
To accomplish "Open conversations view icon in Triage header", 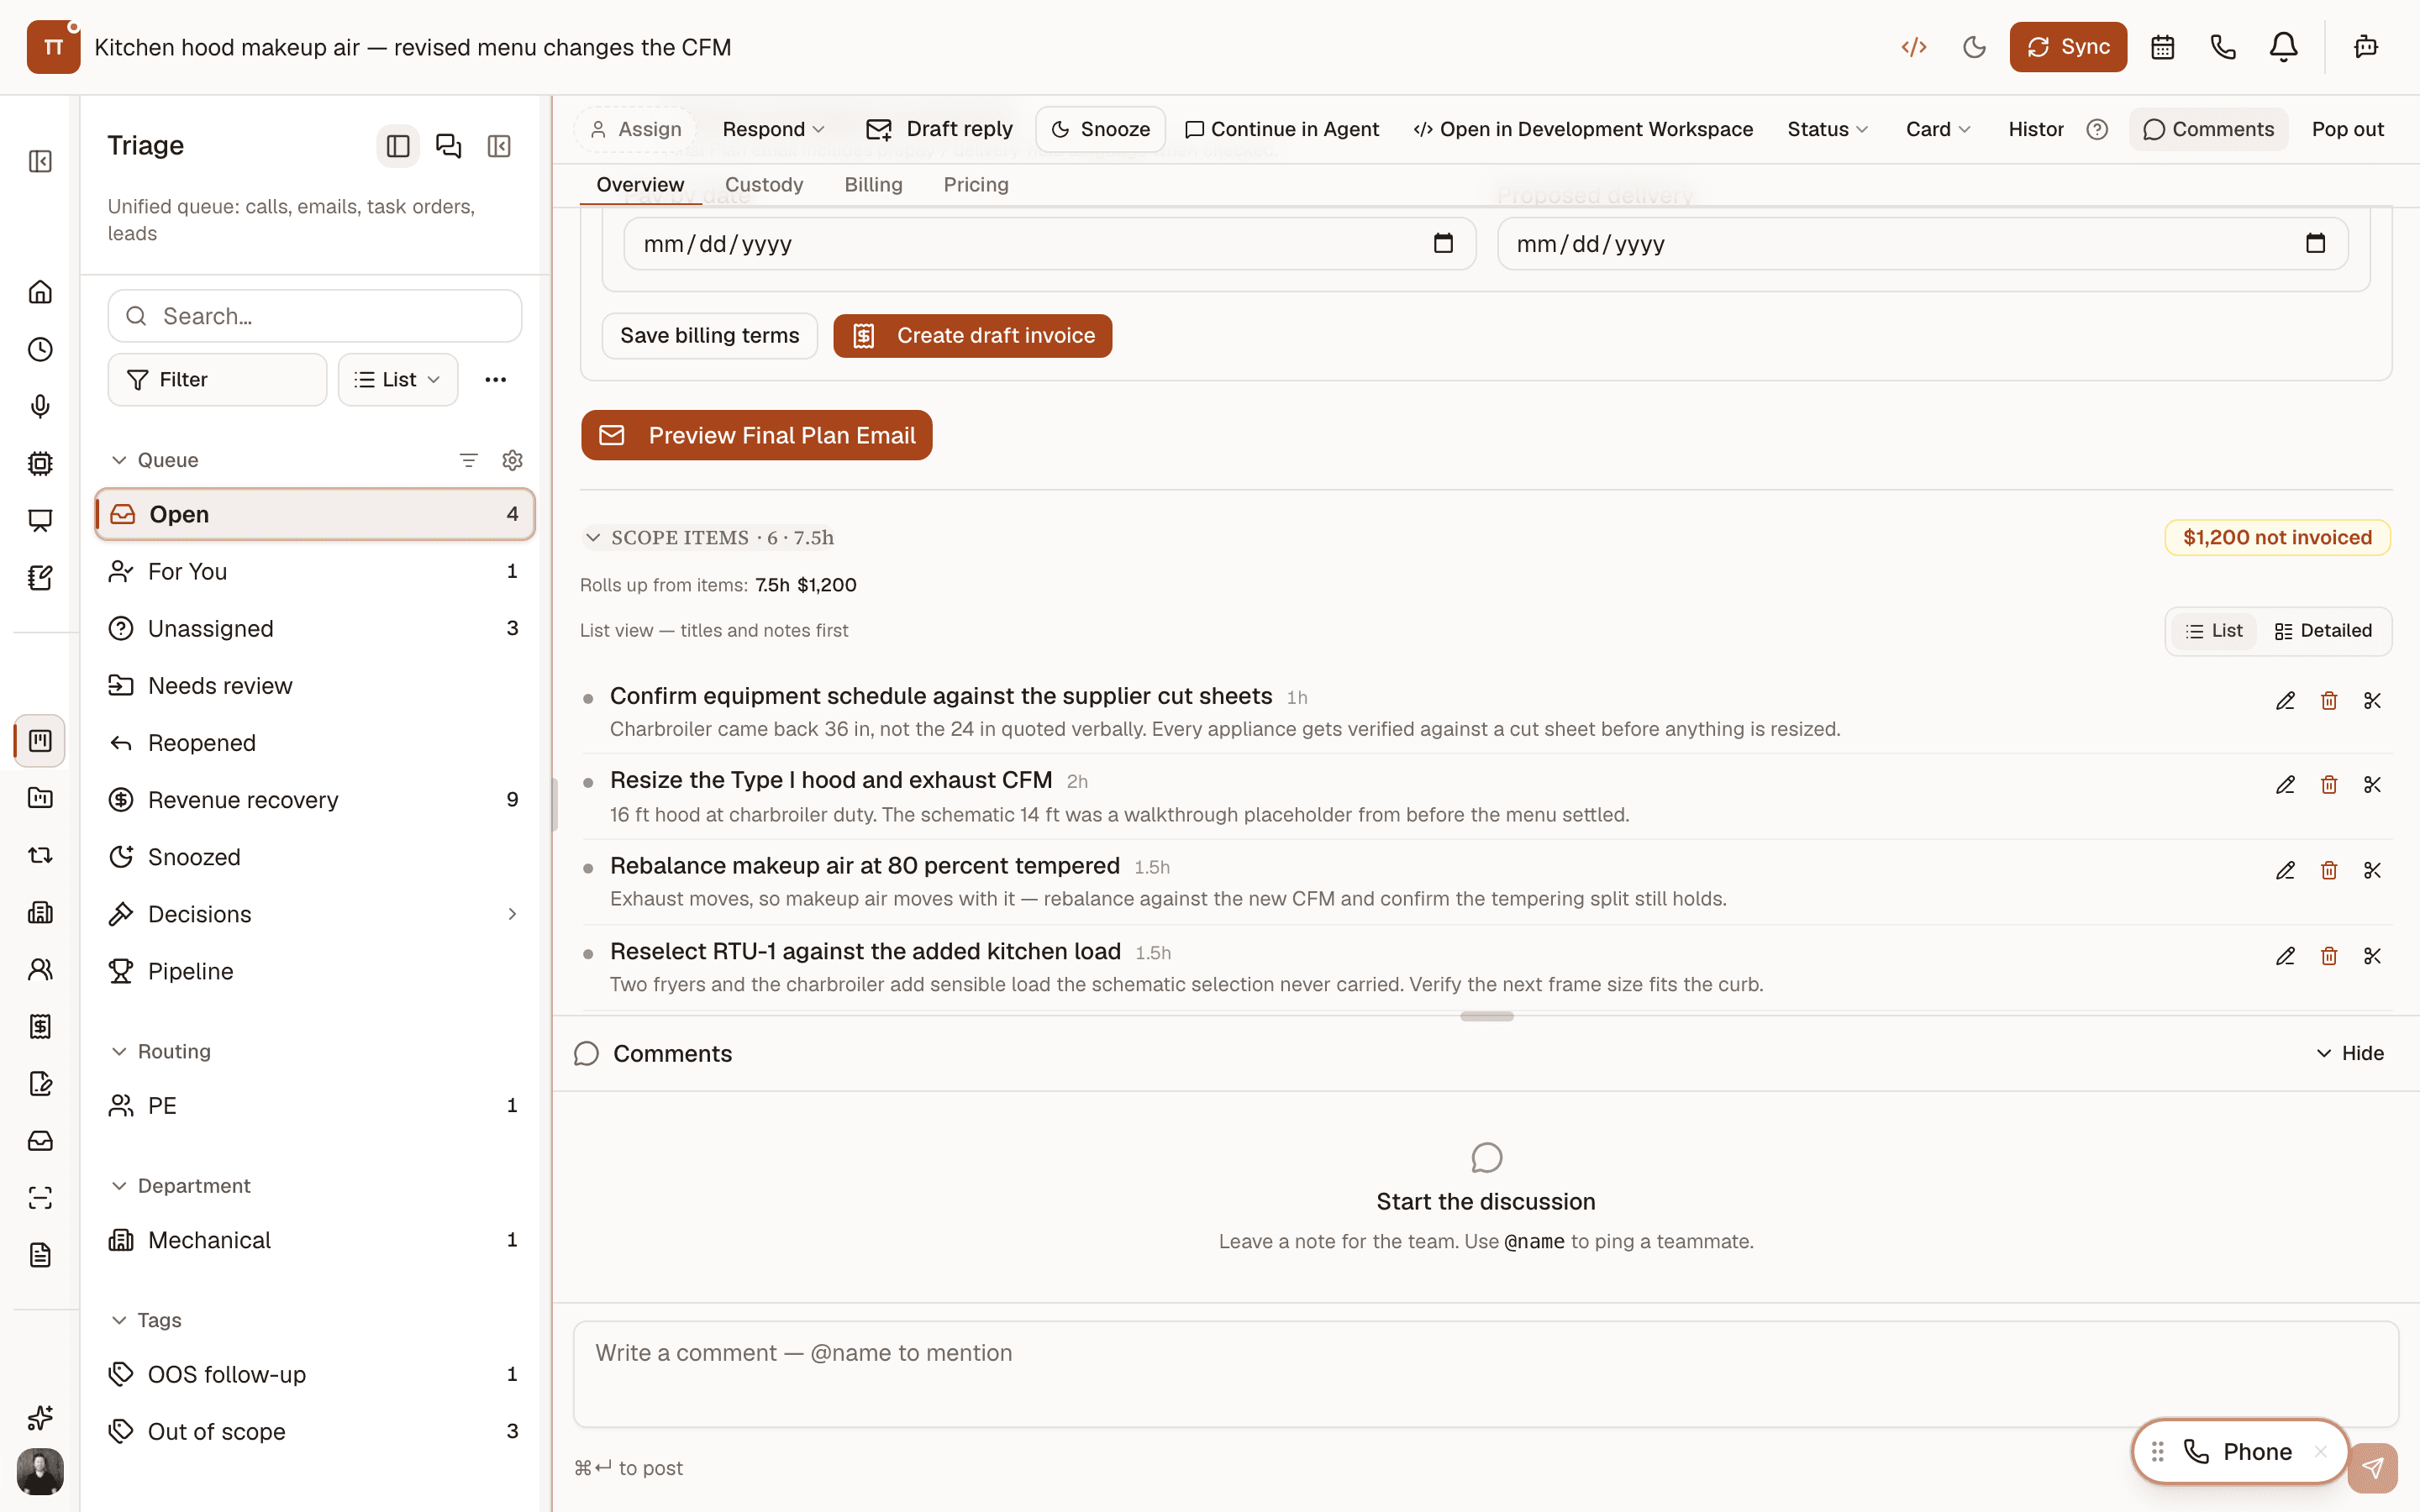I will 448,146.
